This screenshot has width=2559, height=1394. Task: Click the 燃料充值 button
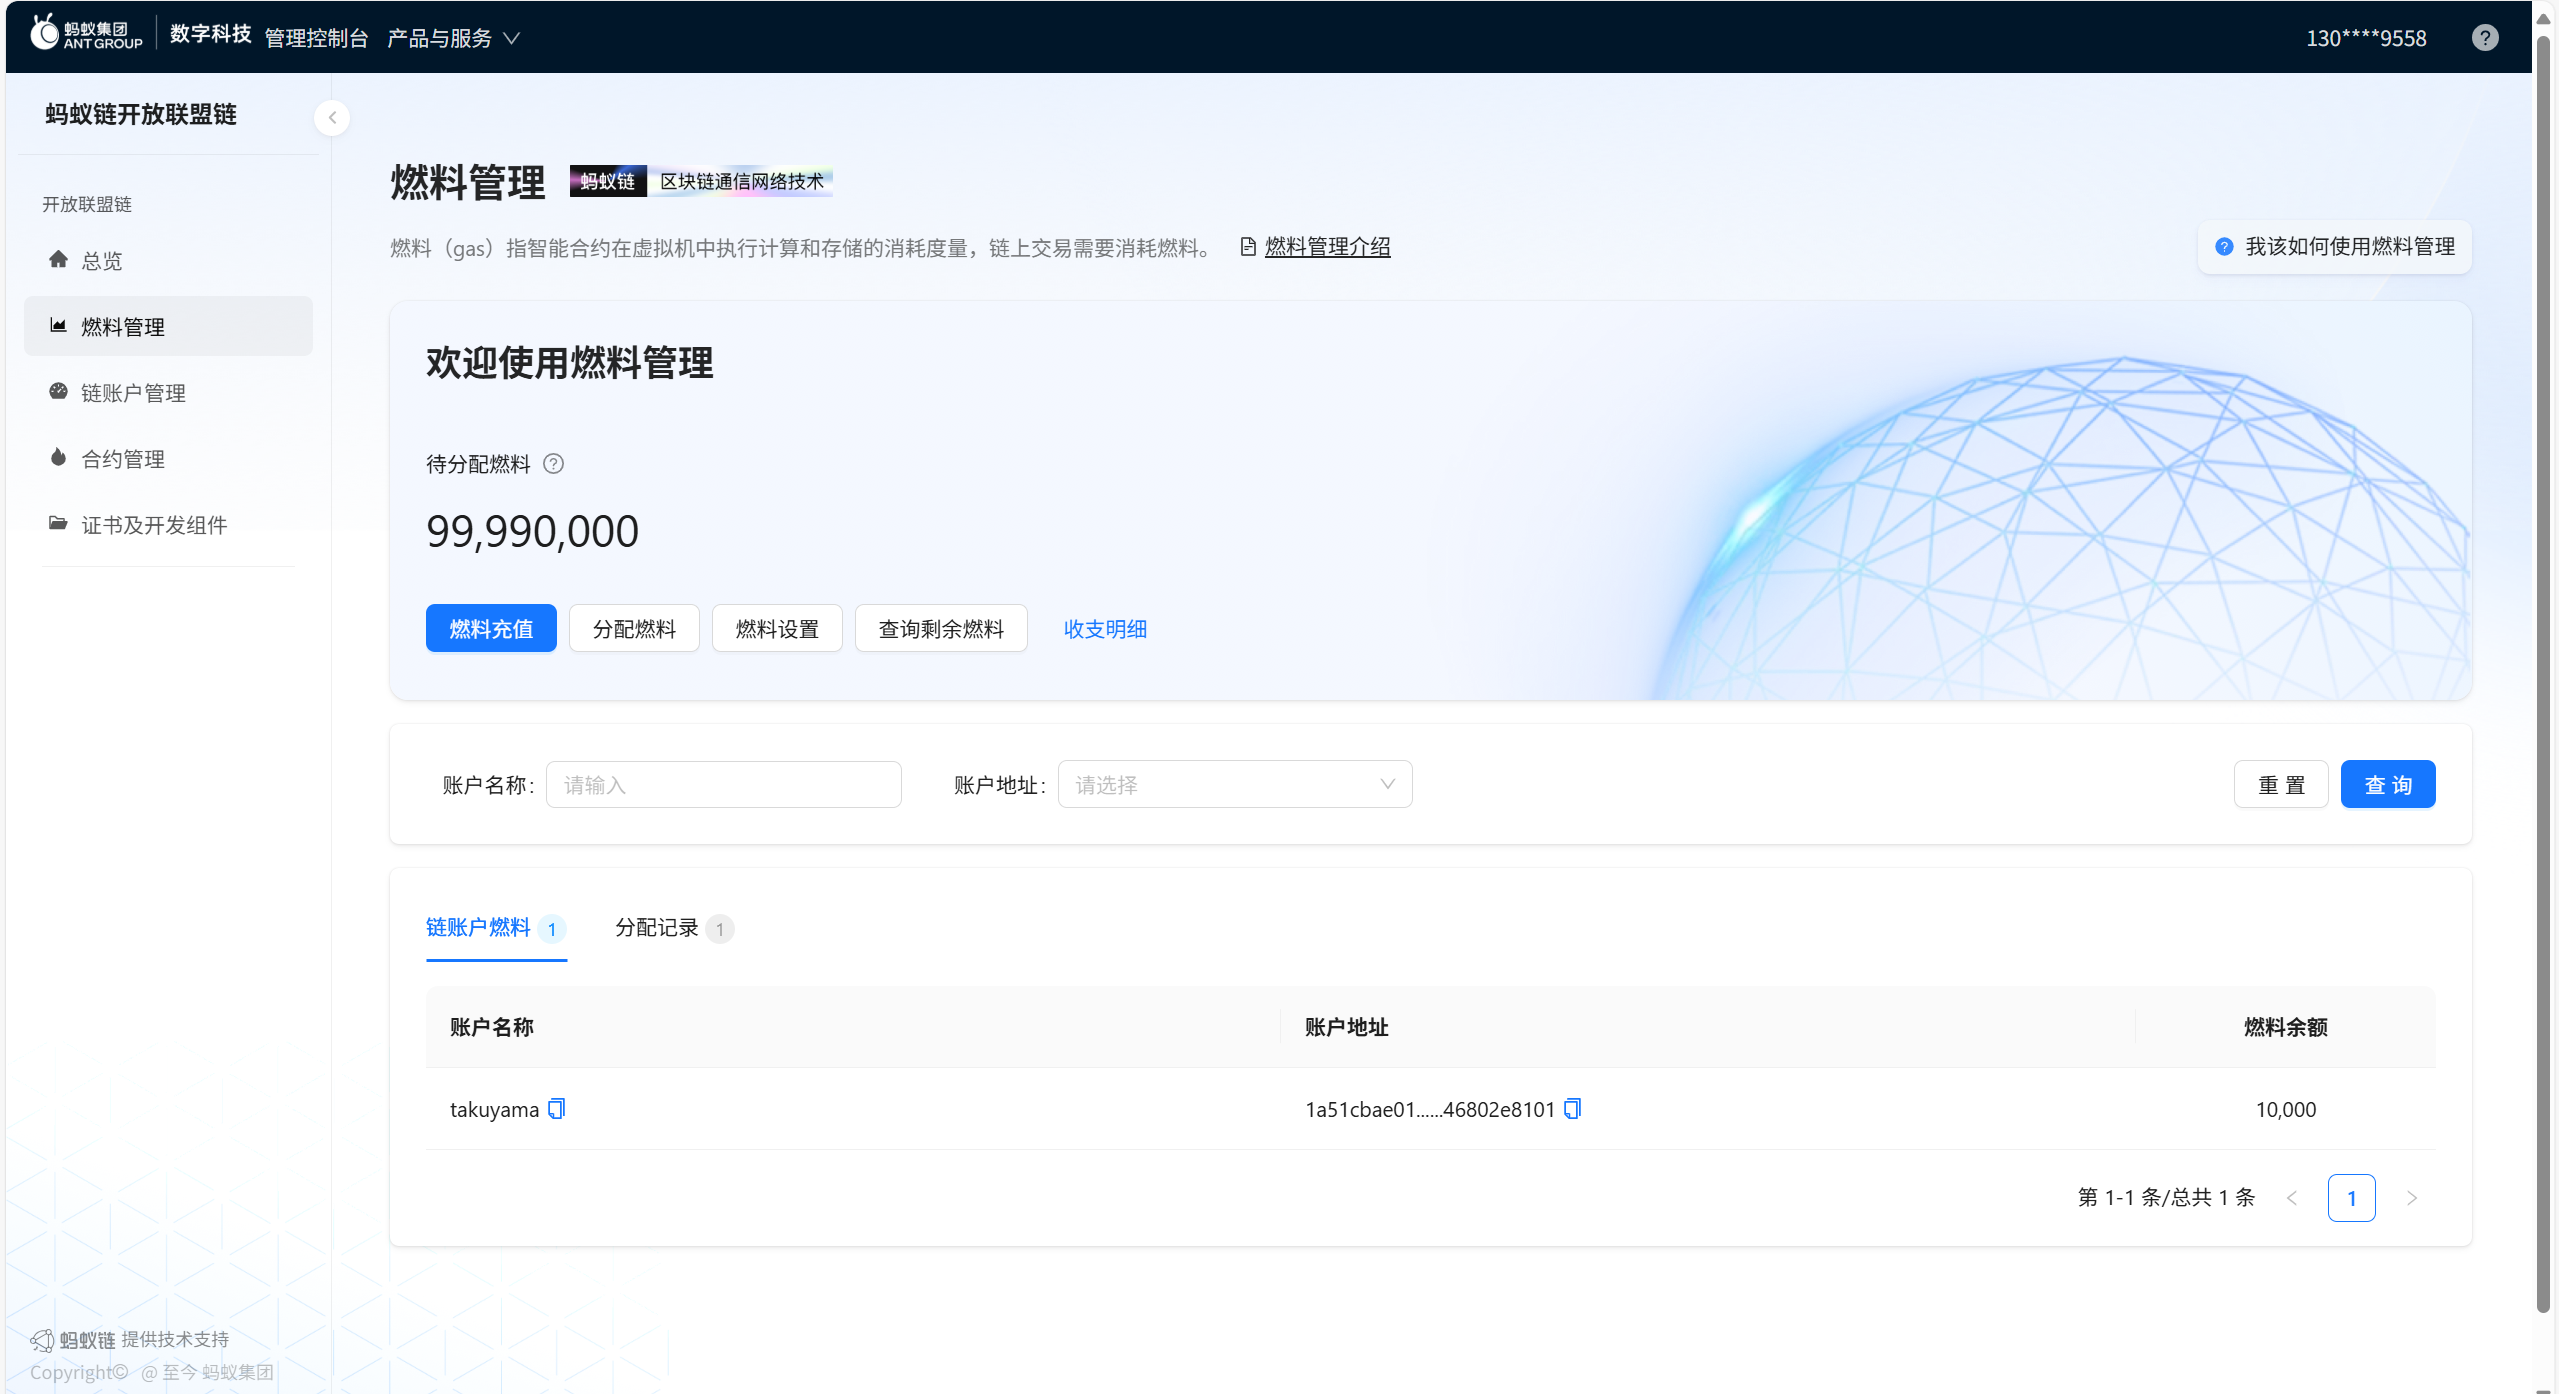point(491,629)
